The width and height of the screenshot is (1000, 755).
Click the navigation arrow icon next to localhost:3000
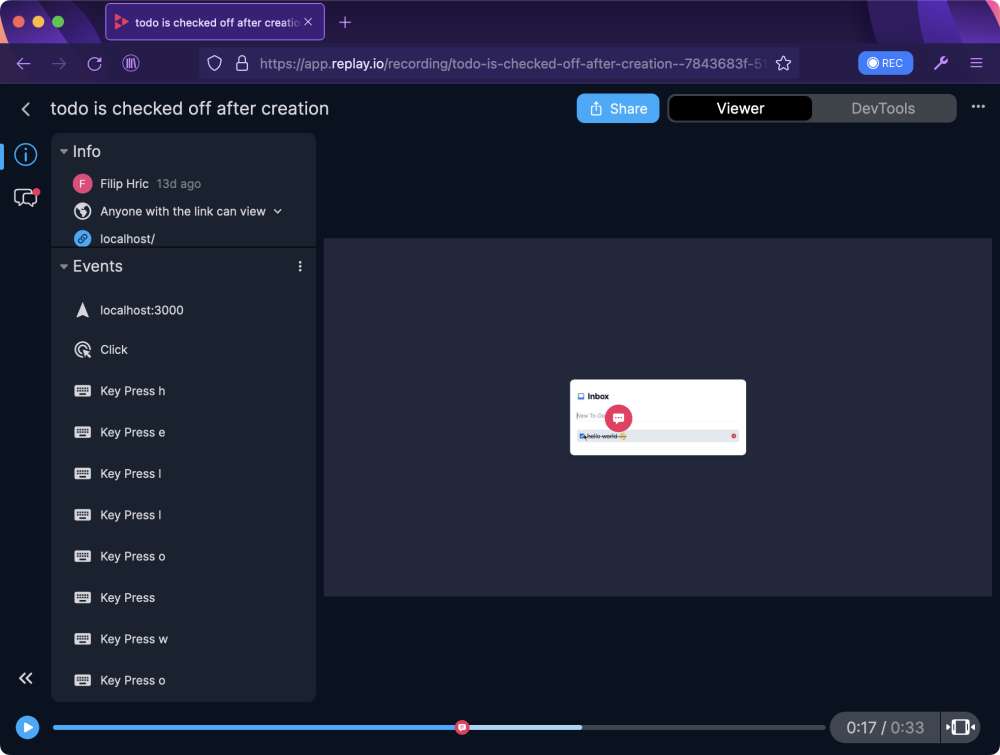point(81,309)
